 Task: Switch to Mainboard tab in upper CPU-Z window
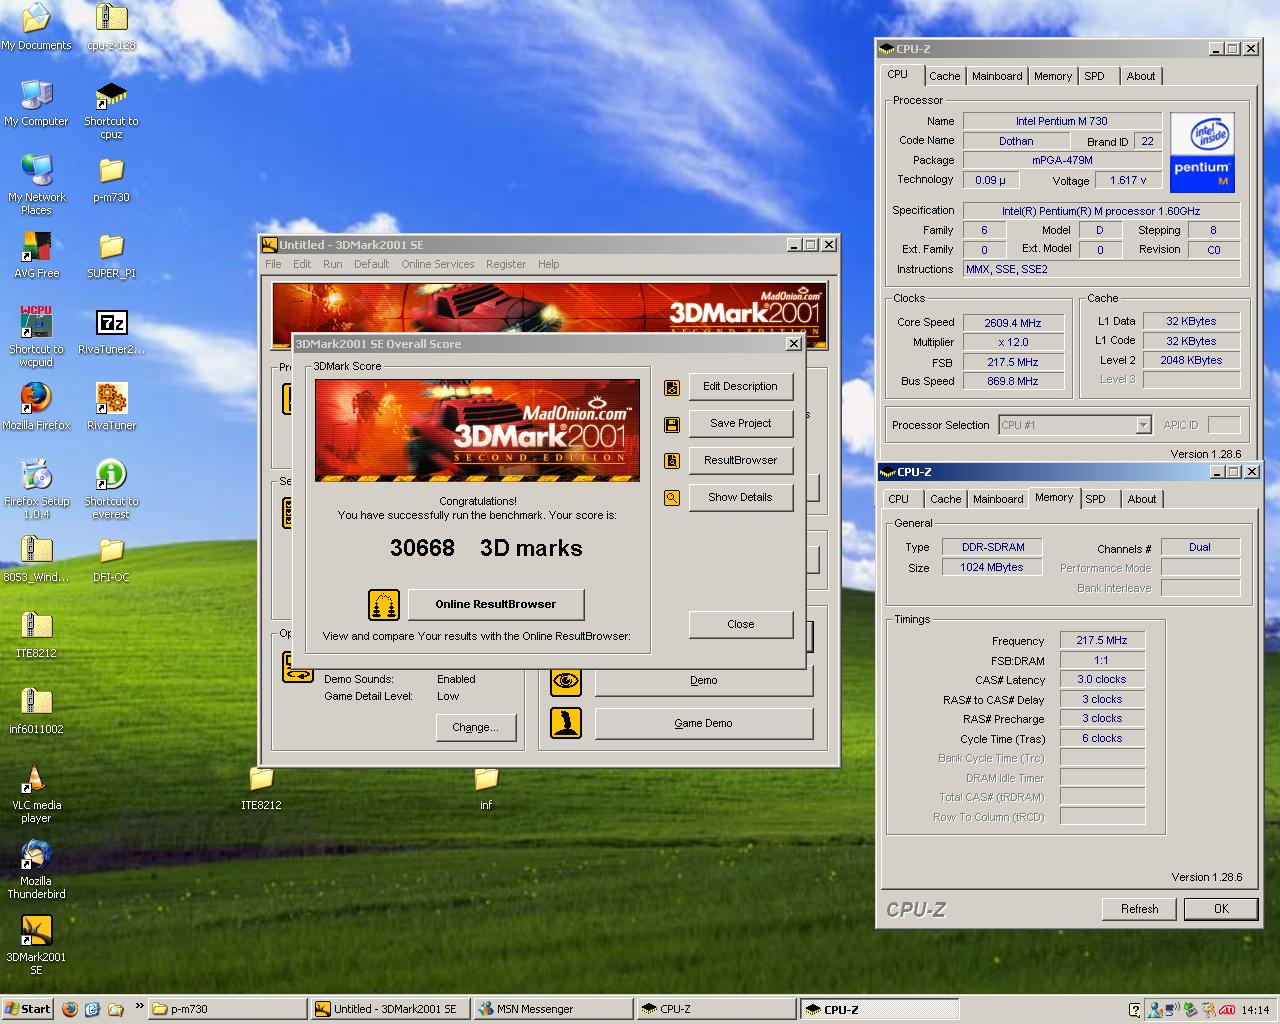997,76
